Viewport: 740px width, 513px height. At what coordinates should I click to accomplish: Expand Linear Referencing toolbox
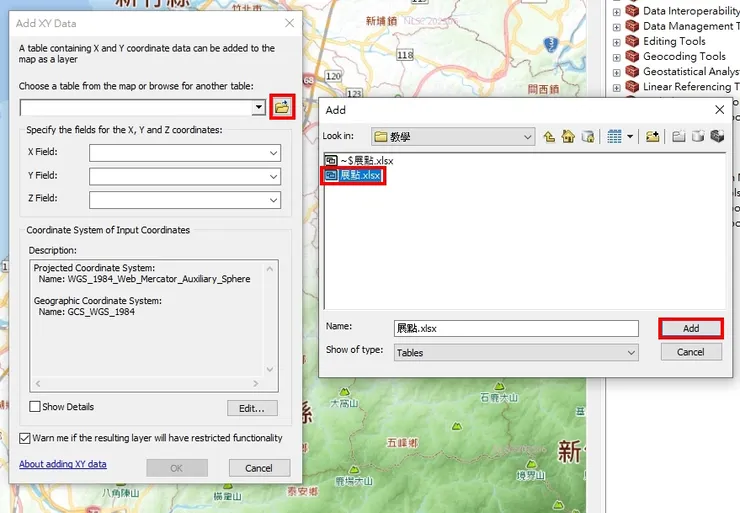coord(616,87)
